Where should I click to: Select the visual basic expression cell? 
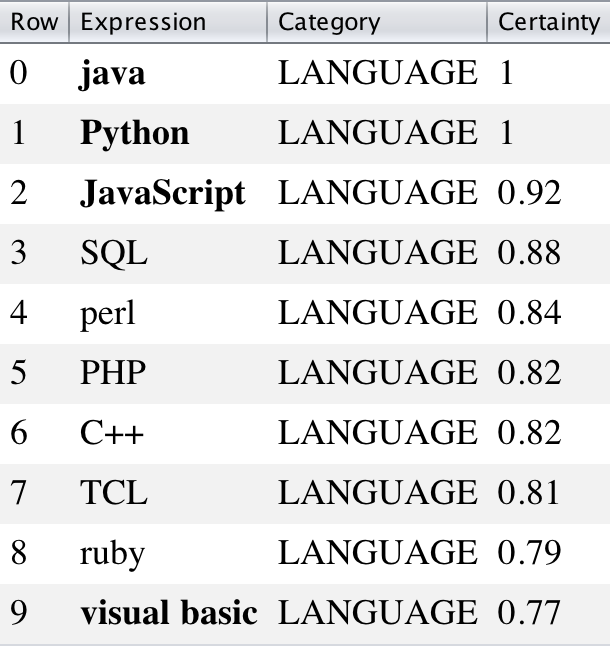coord(168,612)
